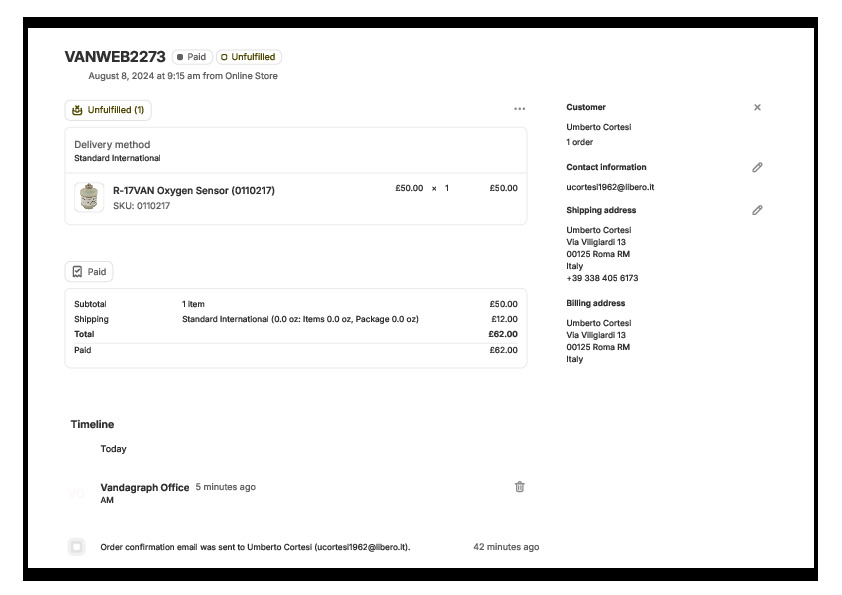Click the Paid status badge in header

192,57
